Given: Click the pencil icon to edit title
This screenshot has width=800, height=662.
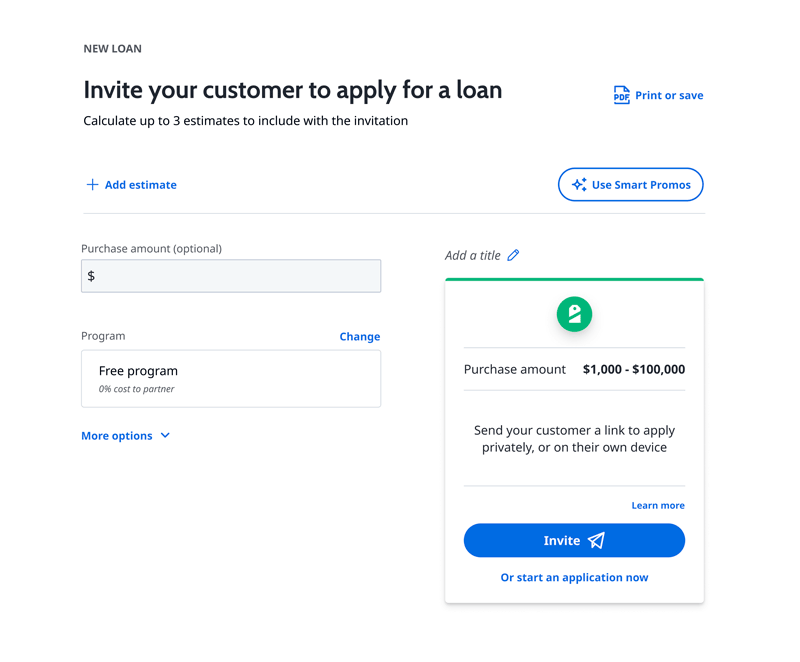Looking at the screenshot, I should (513, 255).
